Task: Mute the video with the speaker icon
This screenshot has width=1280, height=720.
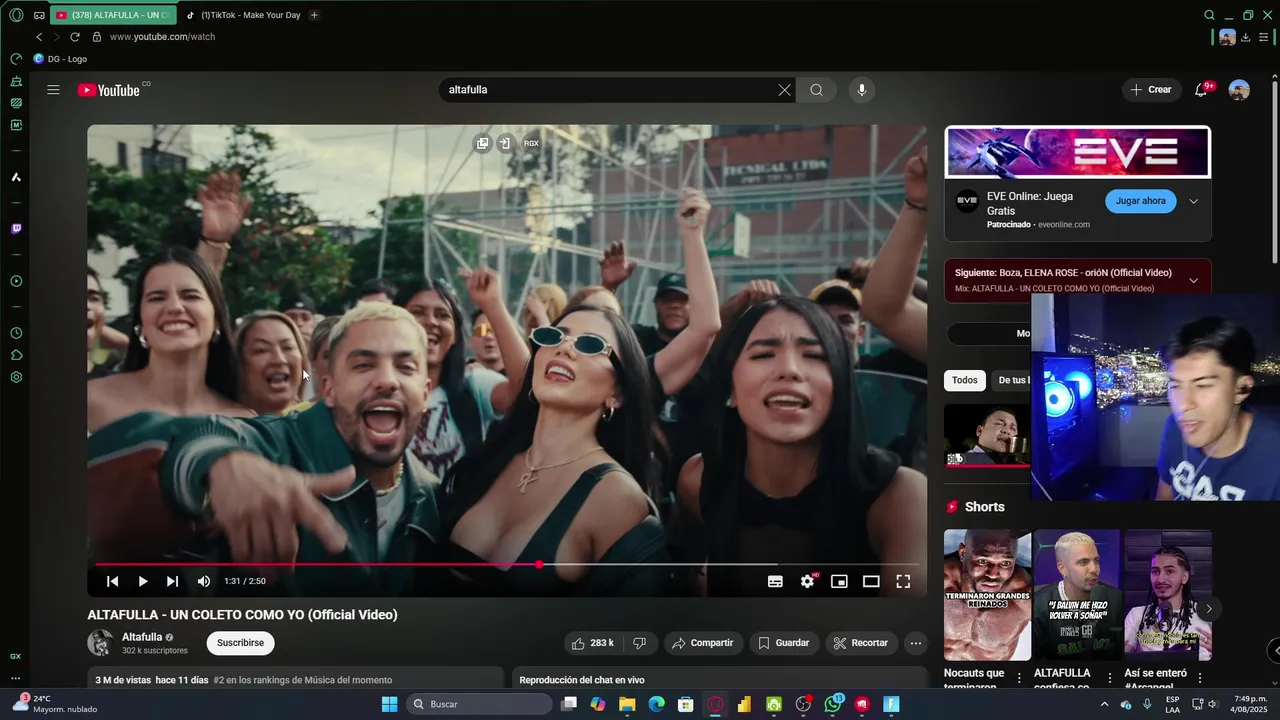Action: click(203, 581)
